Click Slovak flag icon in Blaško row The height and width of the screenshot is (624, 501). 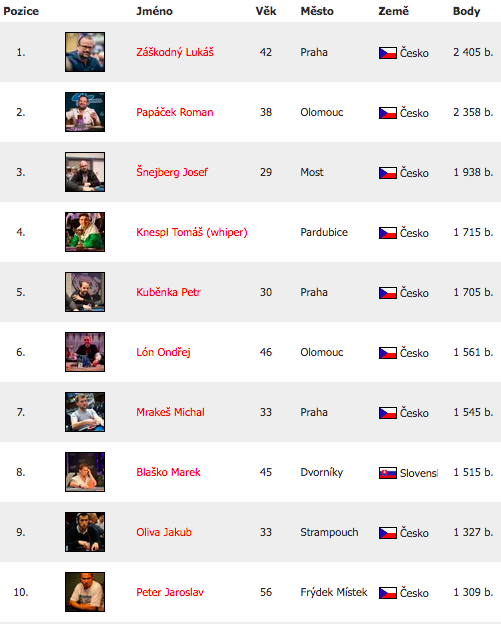point(388,473)
